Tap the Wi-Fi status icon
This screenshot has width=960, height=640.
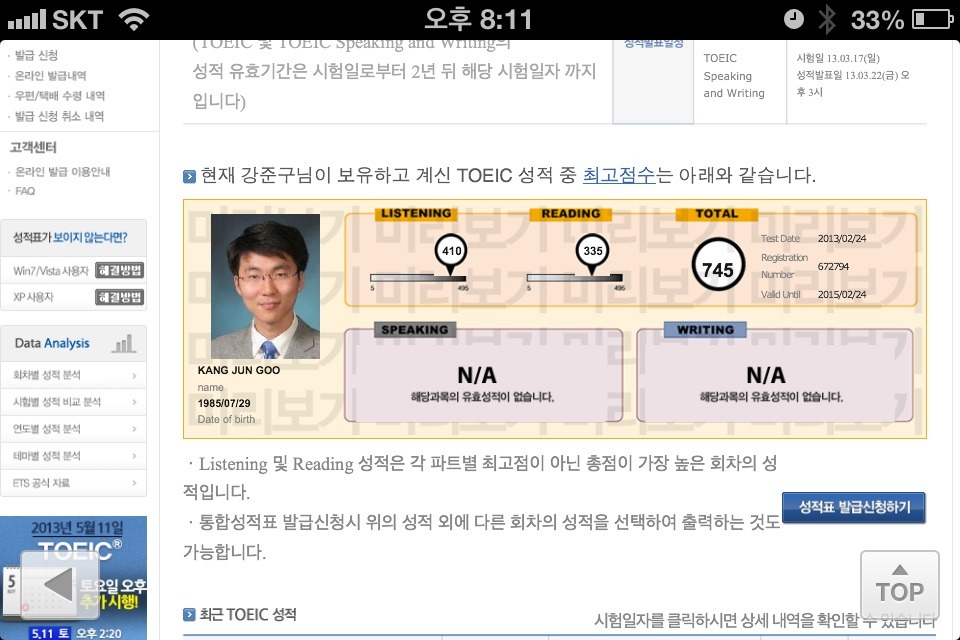tap(134, 19)
